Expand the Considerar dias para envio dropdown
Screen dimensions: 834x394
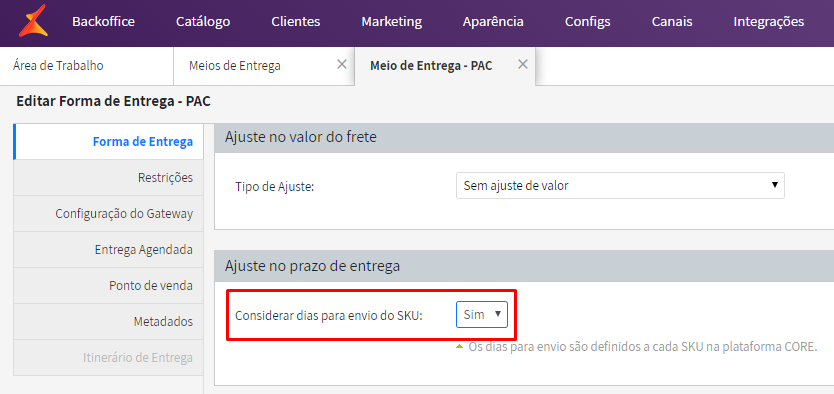click(x=482, y=314)
